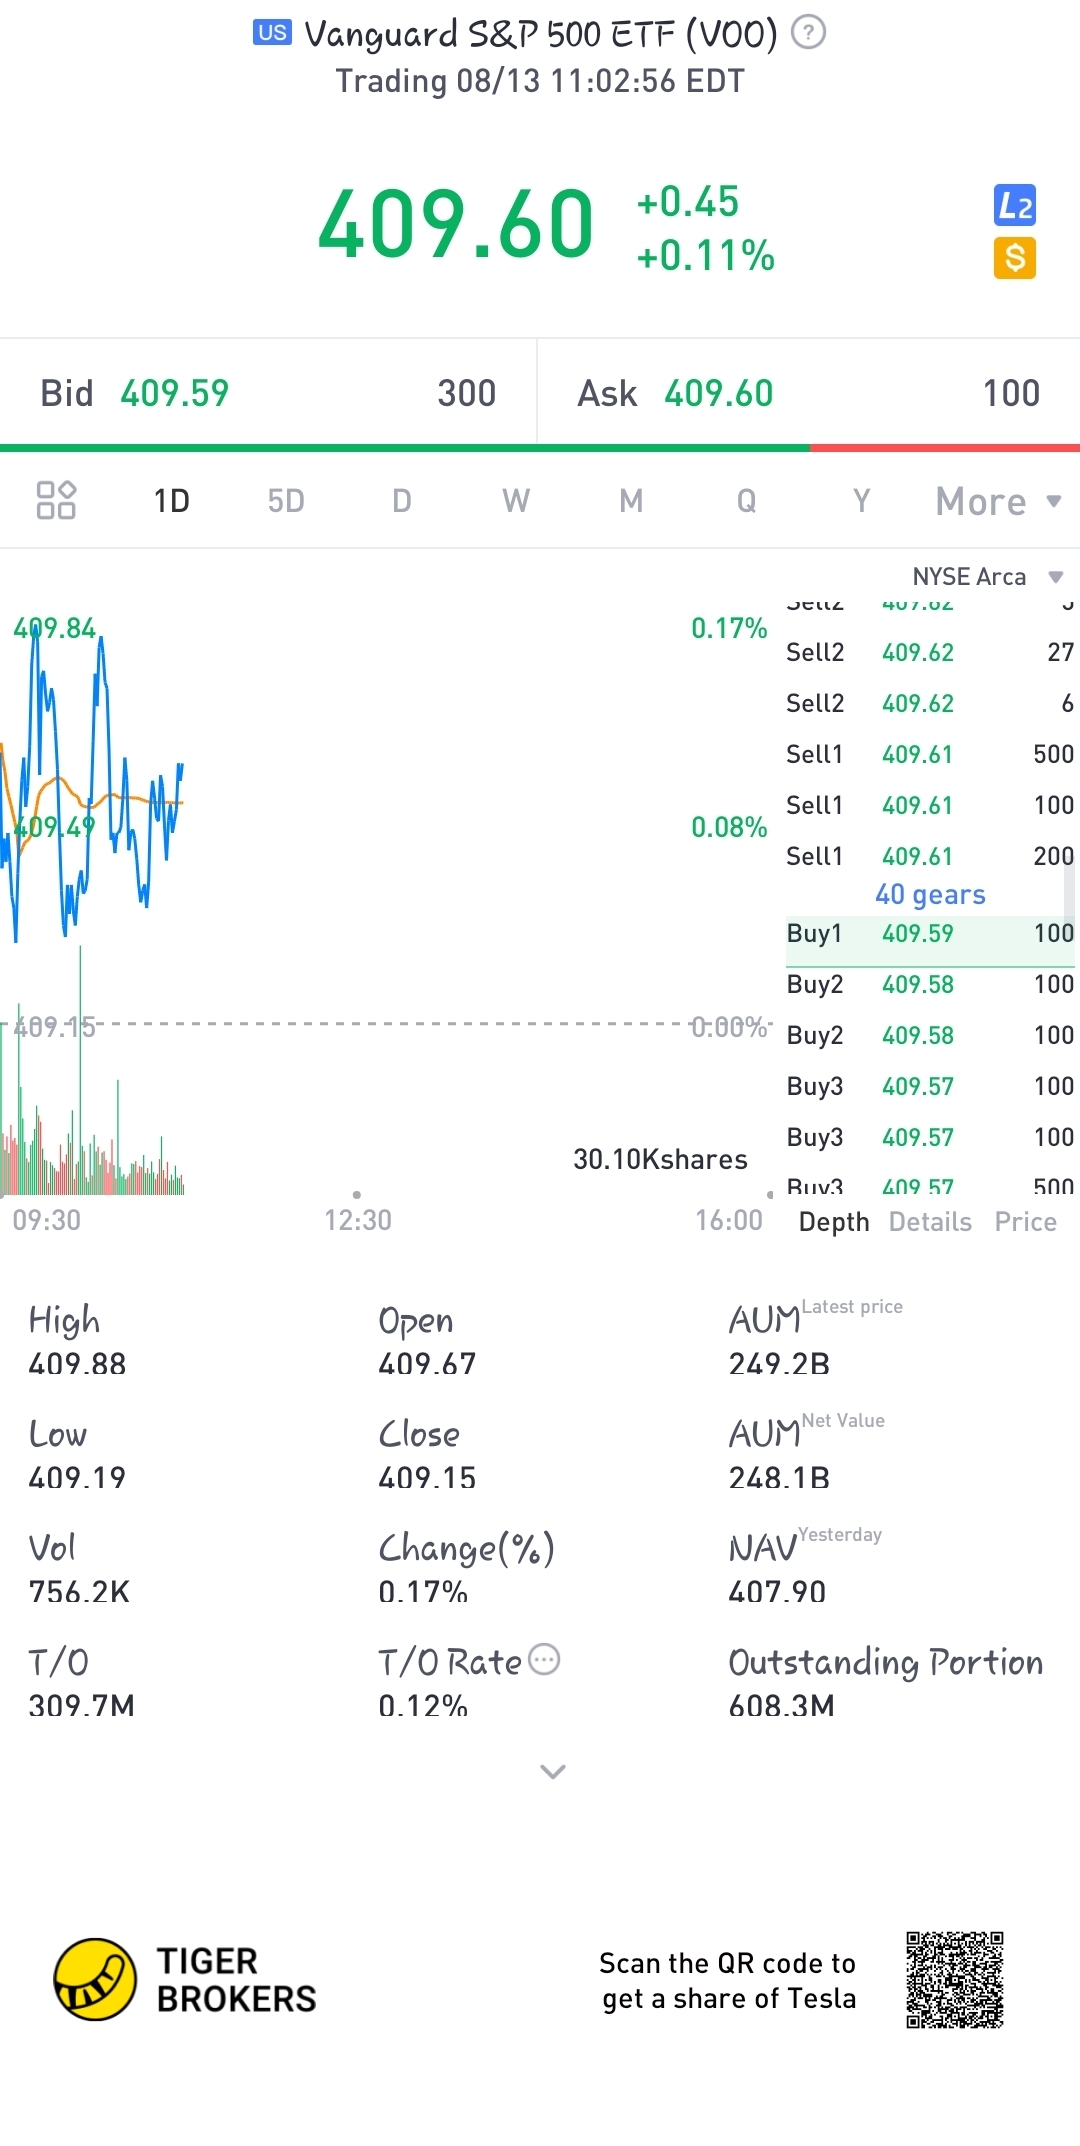
Task: Switch to the M monthly chart tab
Action: pyautogui.click(x=631, y=501)
